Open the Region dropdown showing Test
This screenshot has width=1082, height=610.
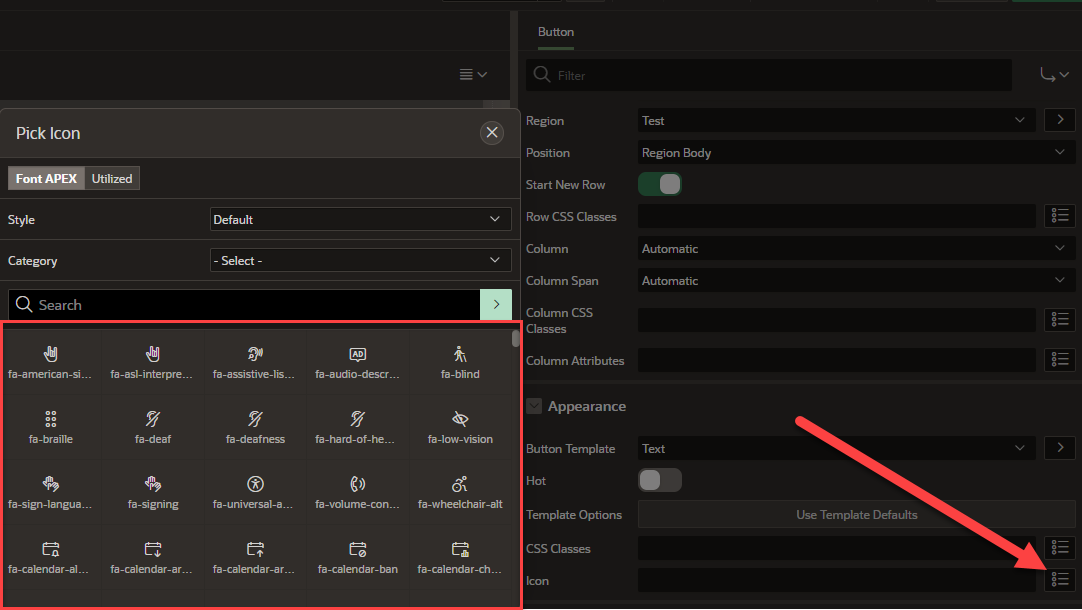tap(836, 120)
